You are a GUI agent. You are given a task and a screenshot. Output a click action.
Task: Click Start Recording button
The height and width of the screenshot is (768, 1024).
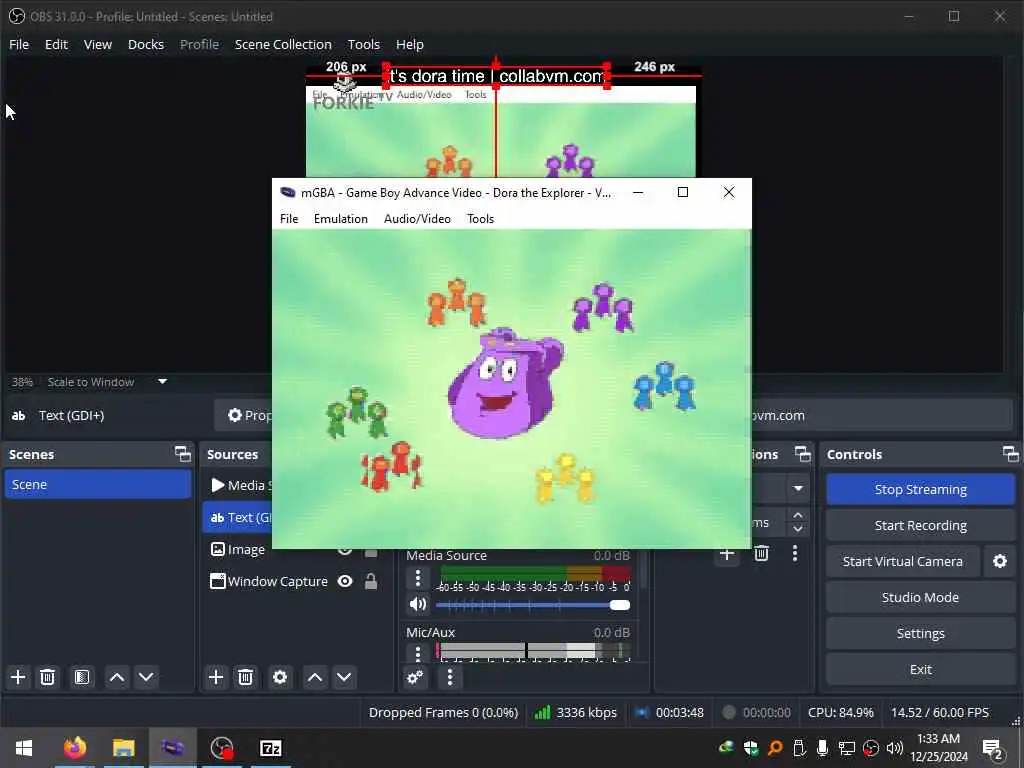[920, 525]
